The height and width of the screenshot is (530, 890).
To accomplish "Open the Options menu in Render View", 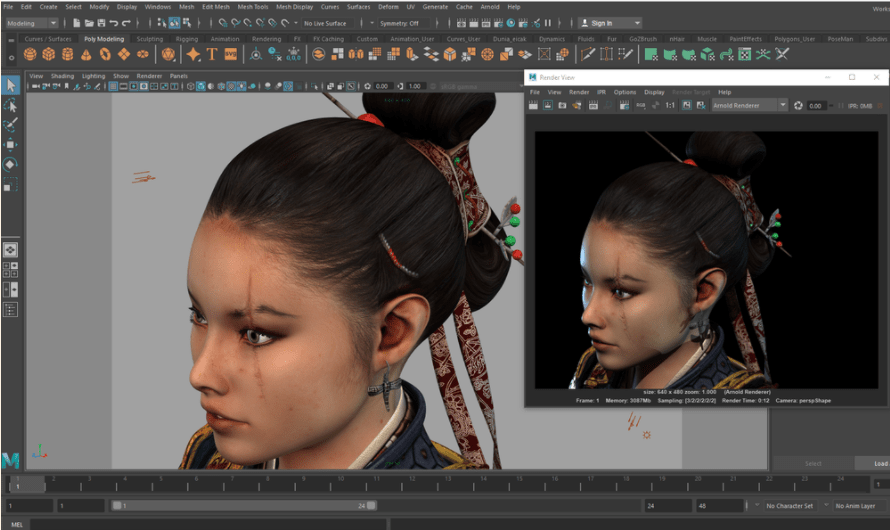I will 624,92.
